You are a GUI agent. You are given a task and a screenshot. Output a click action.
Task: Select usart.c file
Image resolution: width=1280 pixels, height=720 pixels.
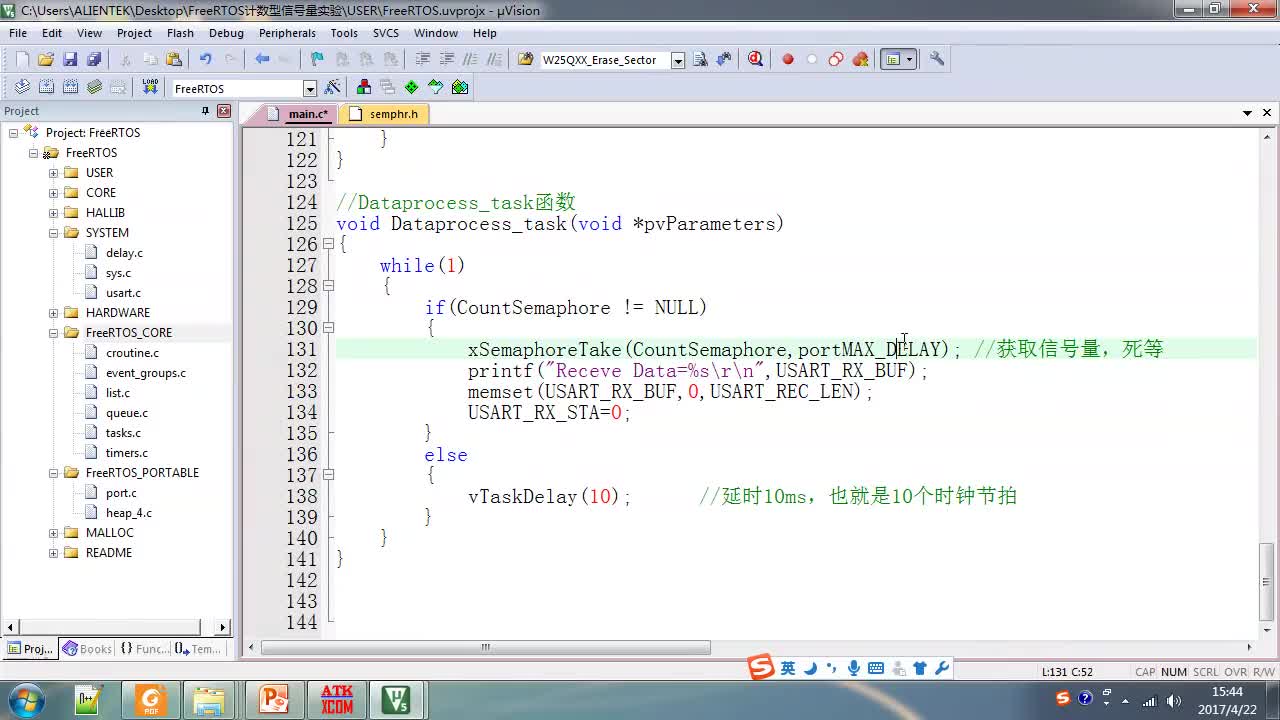pyautogui.click(x=123, y=293)
